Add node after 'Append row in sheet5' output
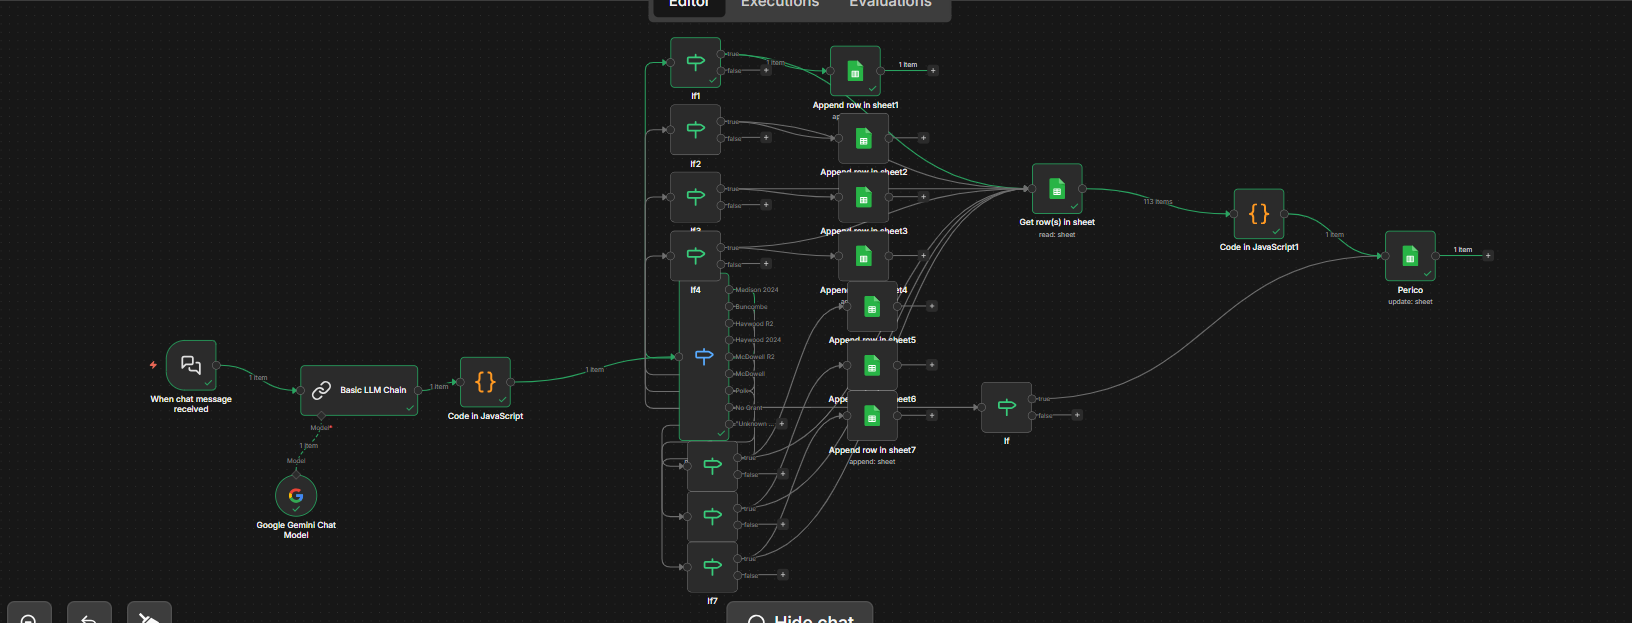This screenshot has width=1632, height=623. point(932,307)
